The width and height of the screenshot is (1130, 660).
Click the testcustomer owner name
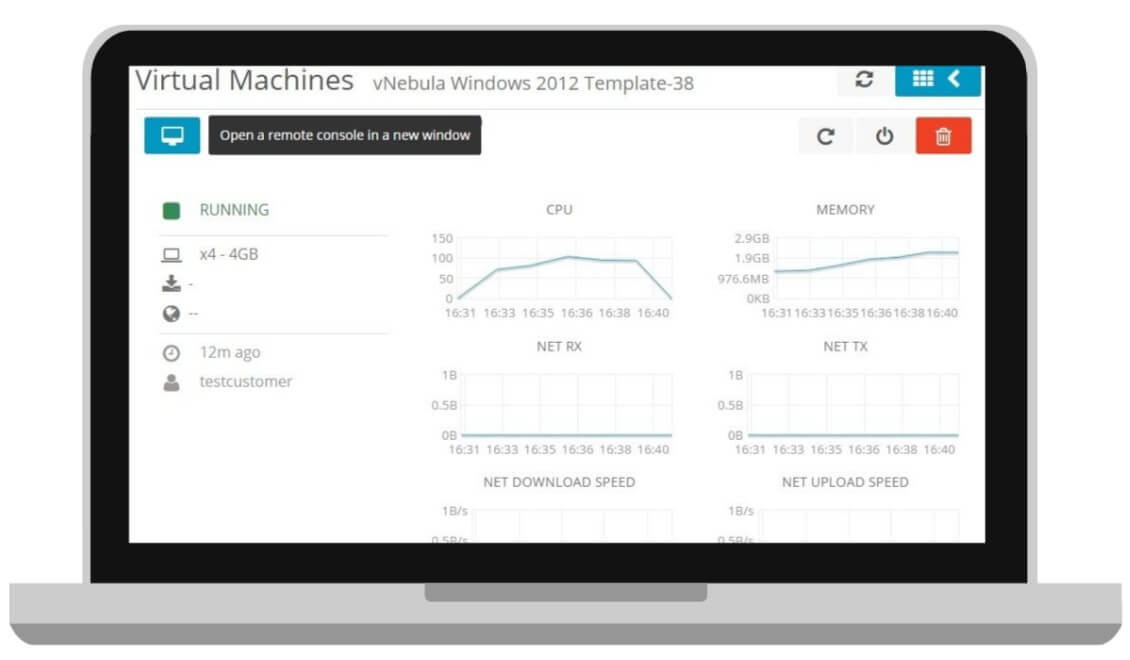[246, 382]
